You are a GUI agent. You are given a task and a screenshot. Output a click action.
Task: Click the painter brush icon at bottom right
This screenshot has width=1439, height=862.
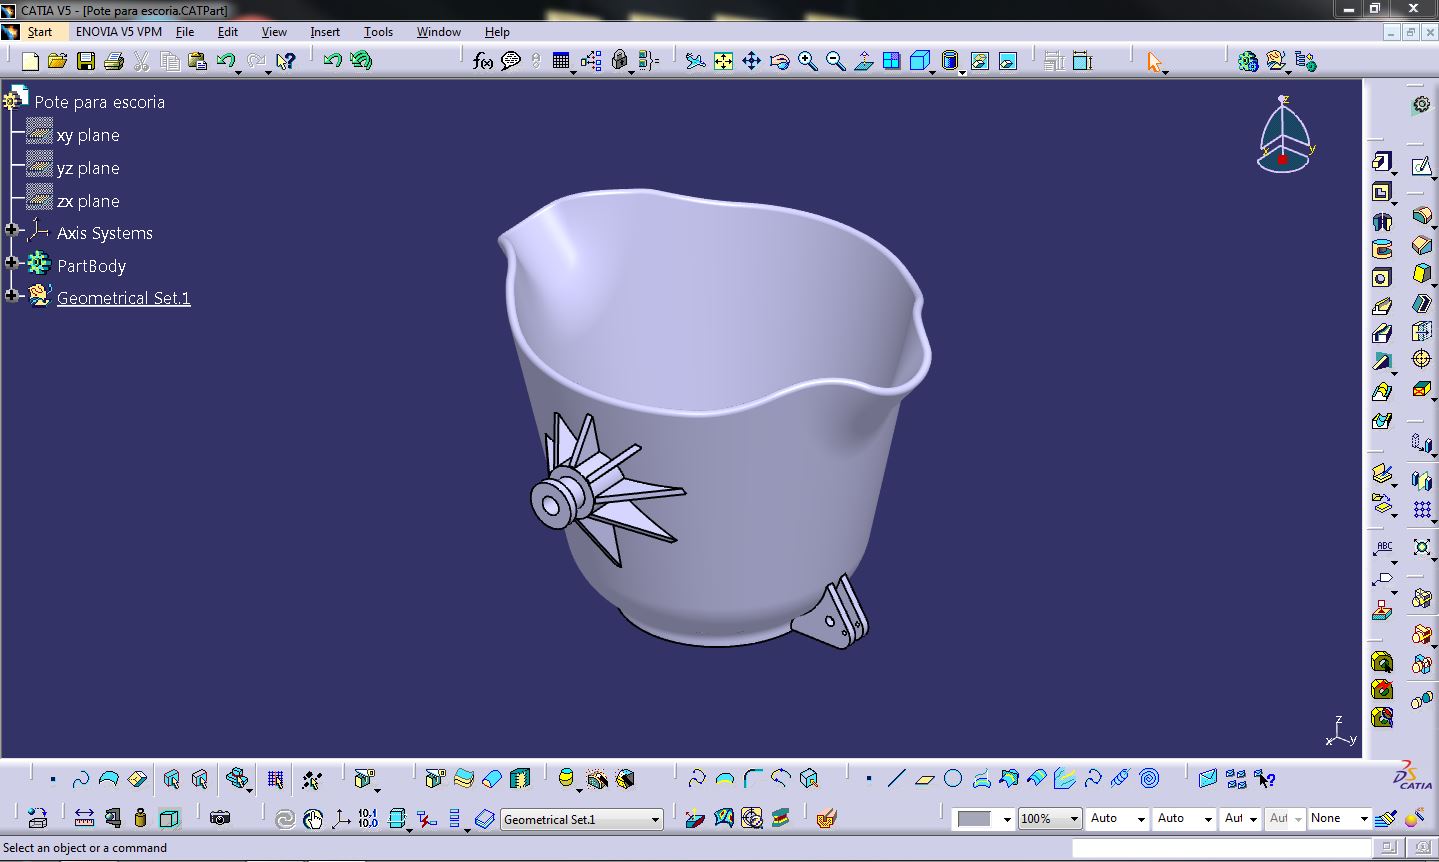1386,818
